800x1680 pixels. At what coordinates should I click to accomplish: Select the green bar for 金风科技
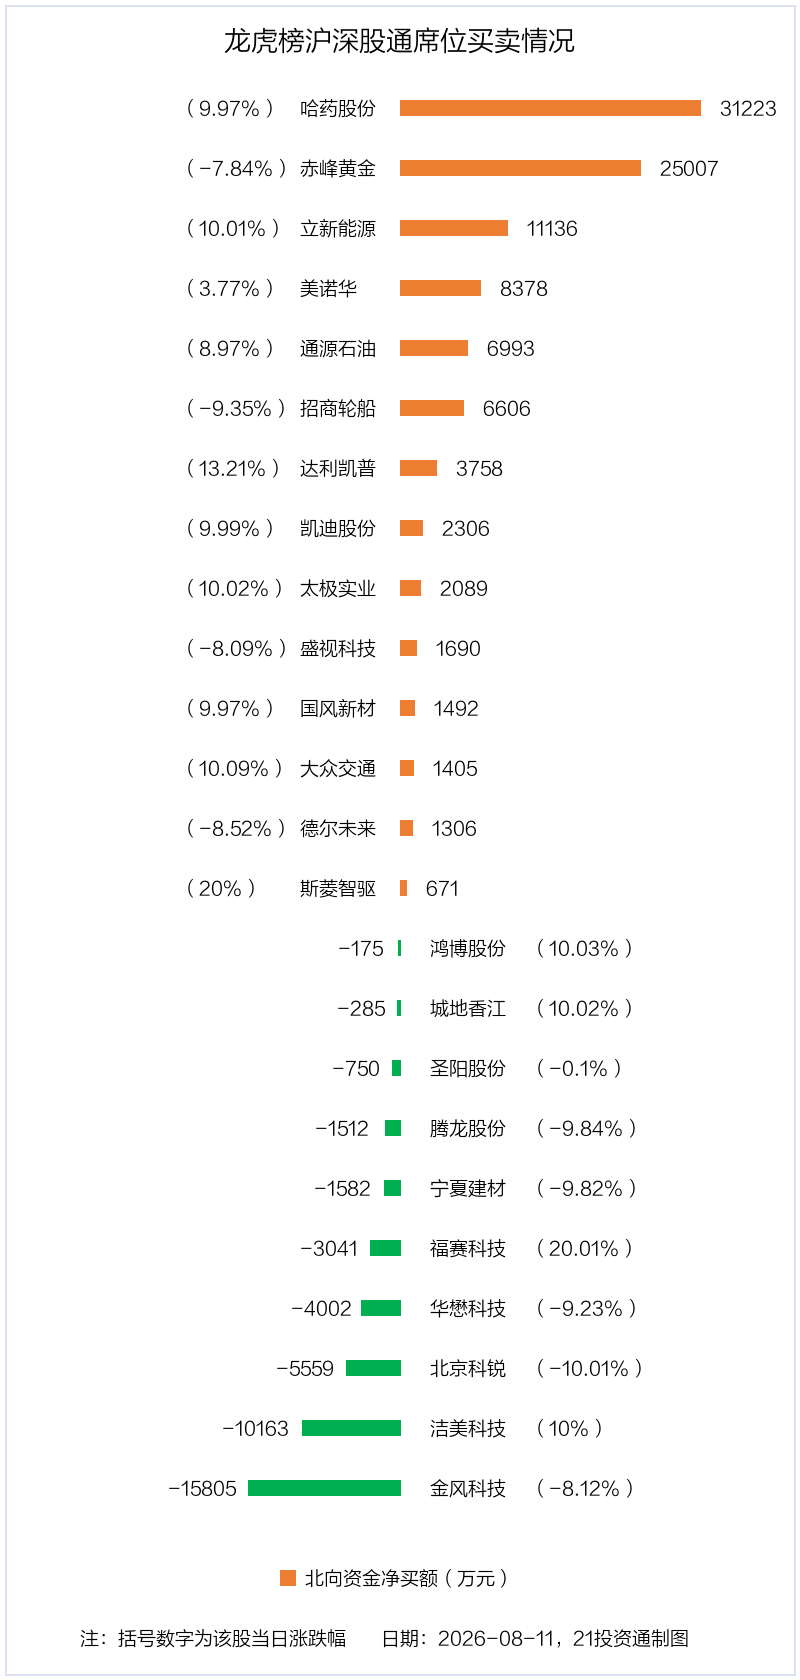(324, 1488)
